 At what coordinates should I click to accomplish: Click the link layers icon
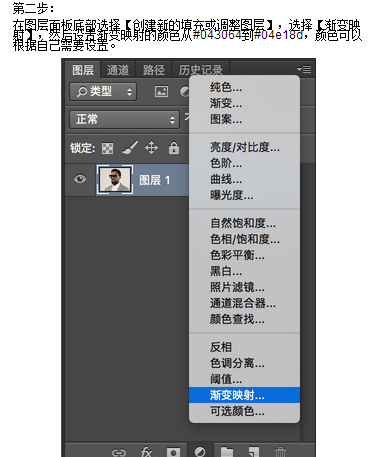click(x=119, y=452)
